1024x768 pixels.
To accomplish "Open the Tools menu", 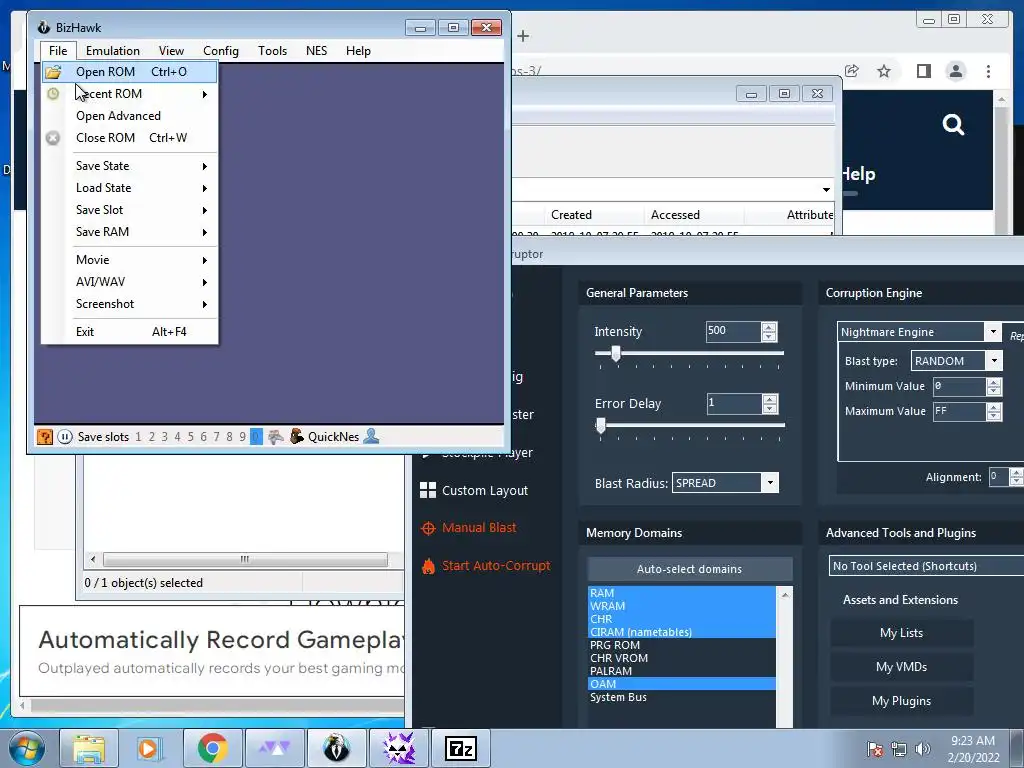I will (x=272, y=50).
